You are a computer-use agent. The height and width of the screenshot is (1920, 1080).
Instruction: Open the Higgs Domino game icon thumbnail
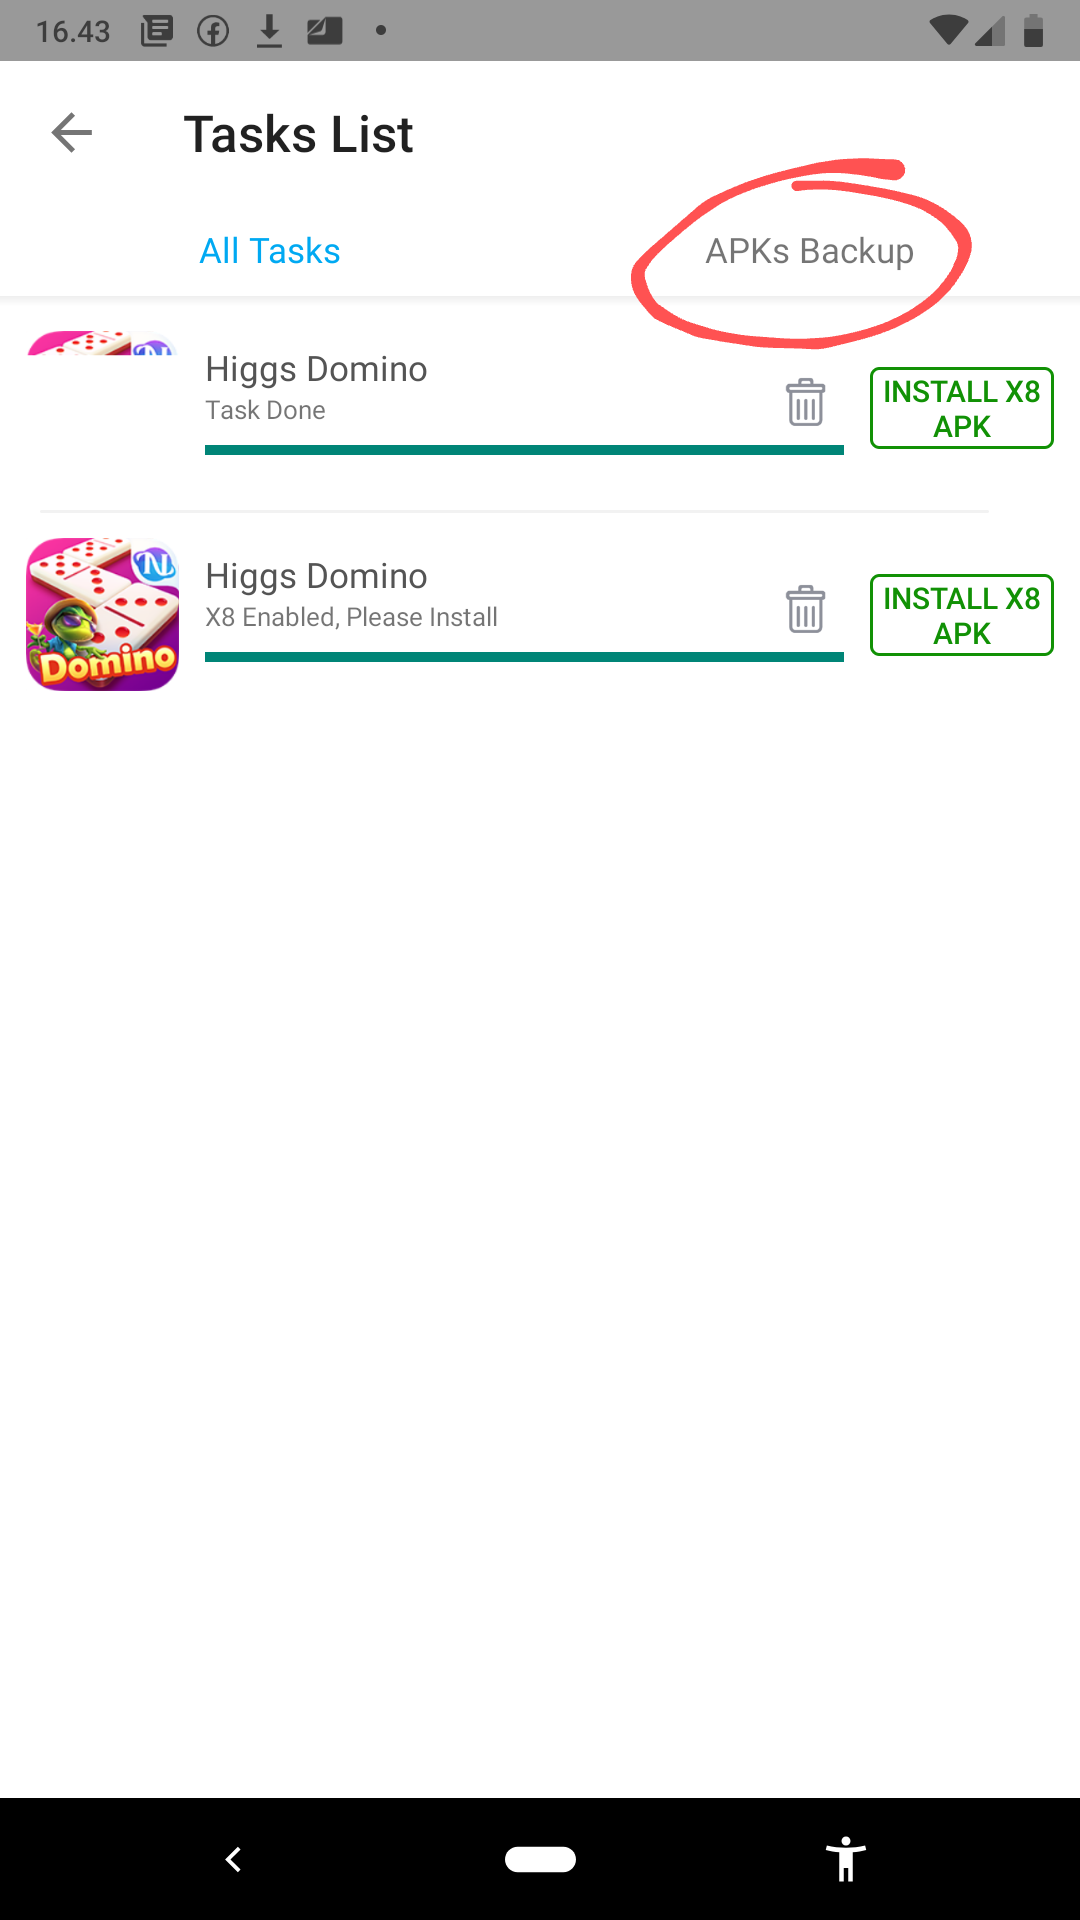click(103, 614)
